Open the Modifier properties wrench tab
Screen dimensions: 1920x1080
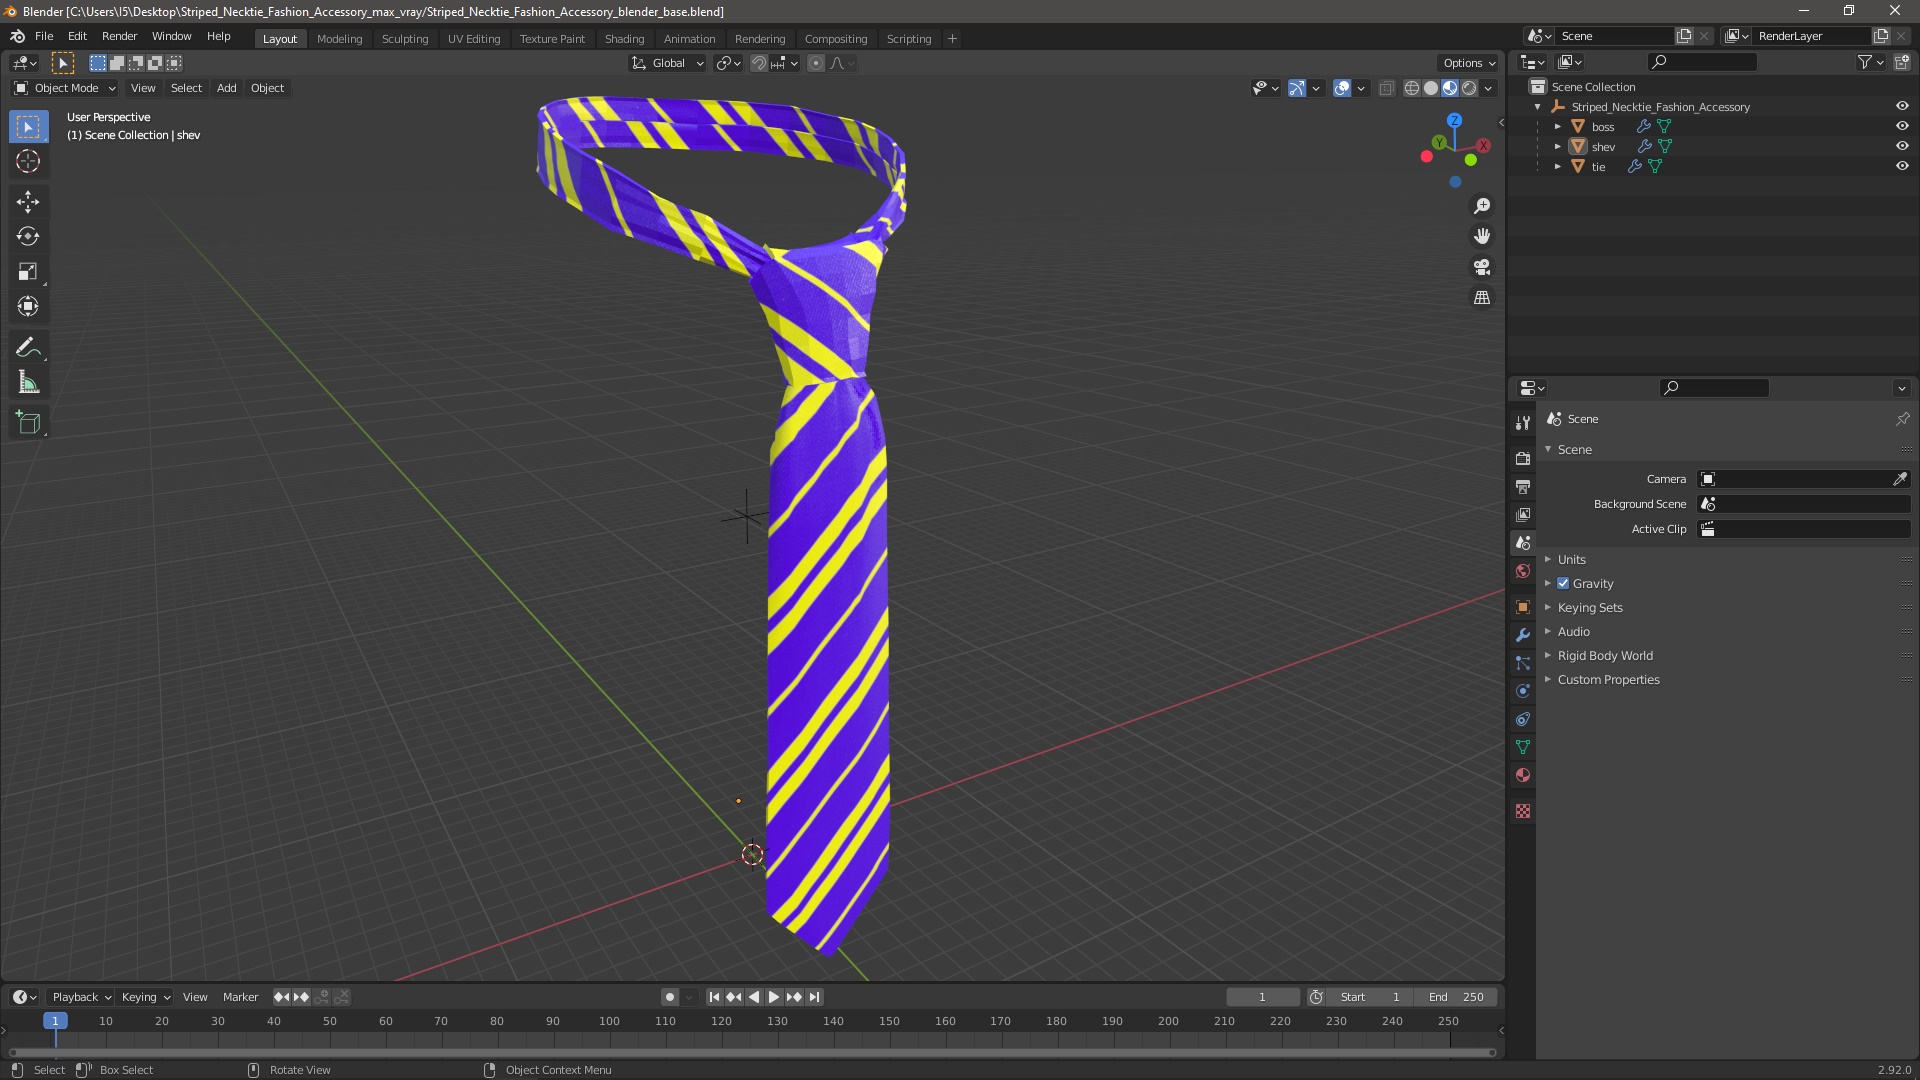click(1523, 635)
